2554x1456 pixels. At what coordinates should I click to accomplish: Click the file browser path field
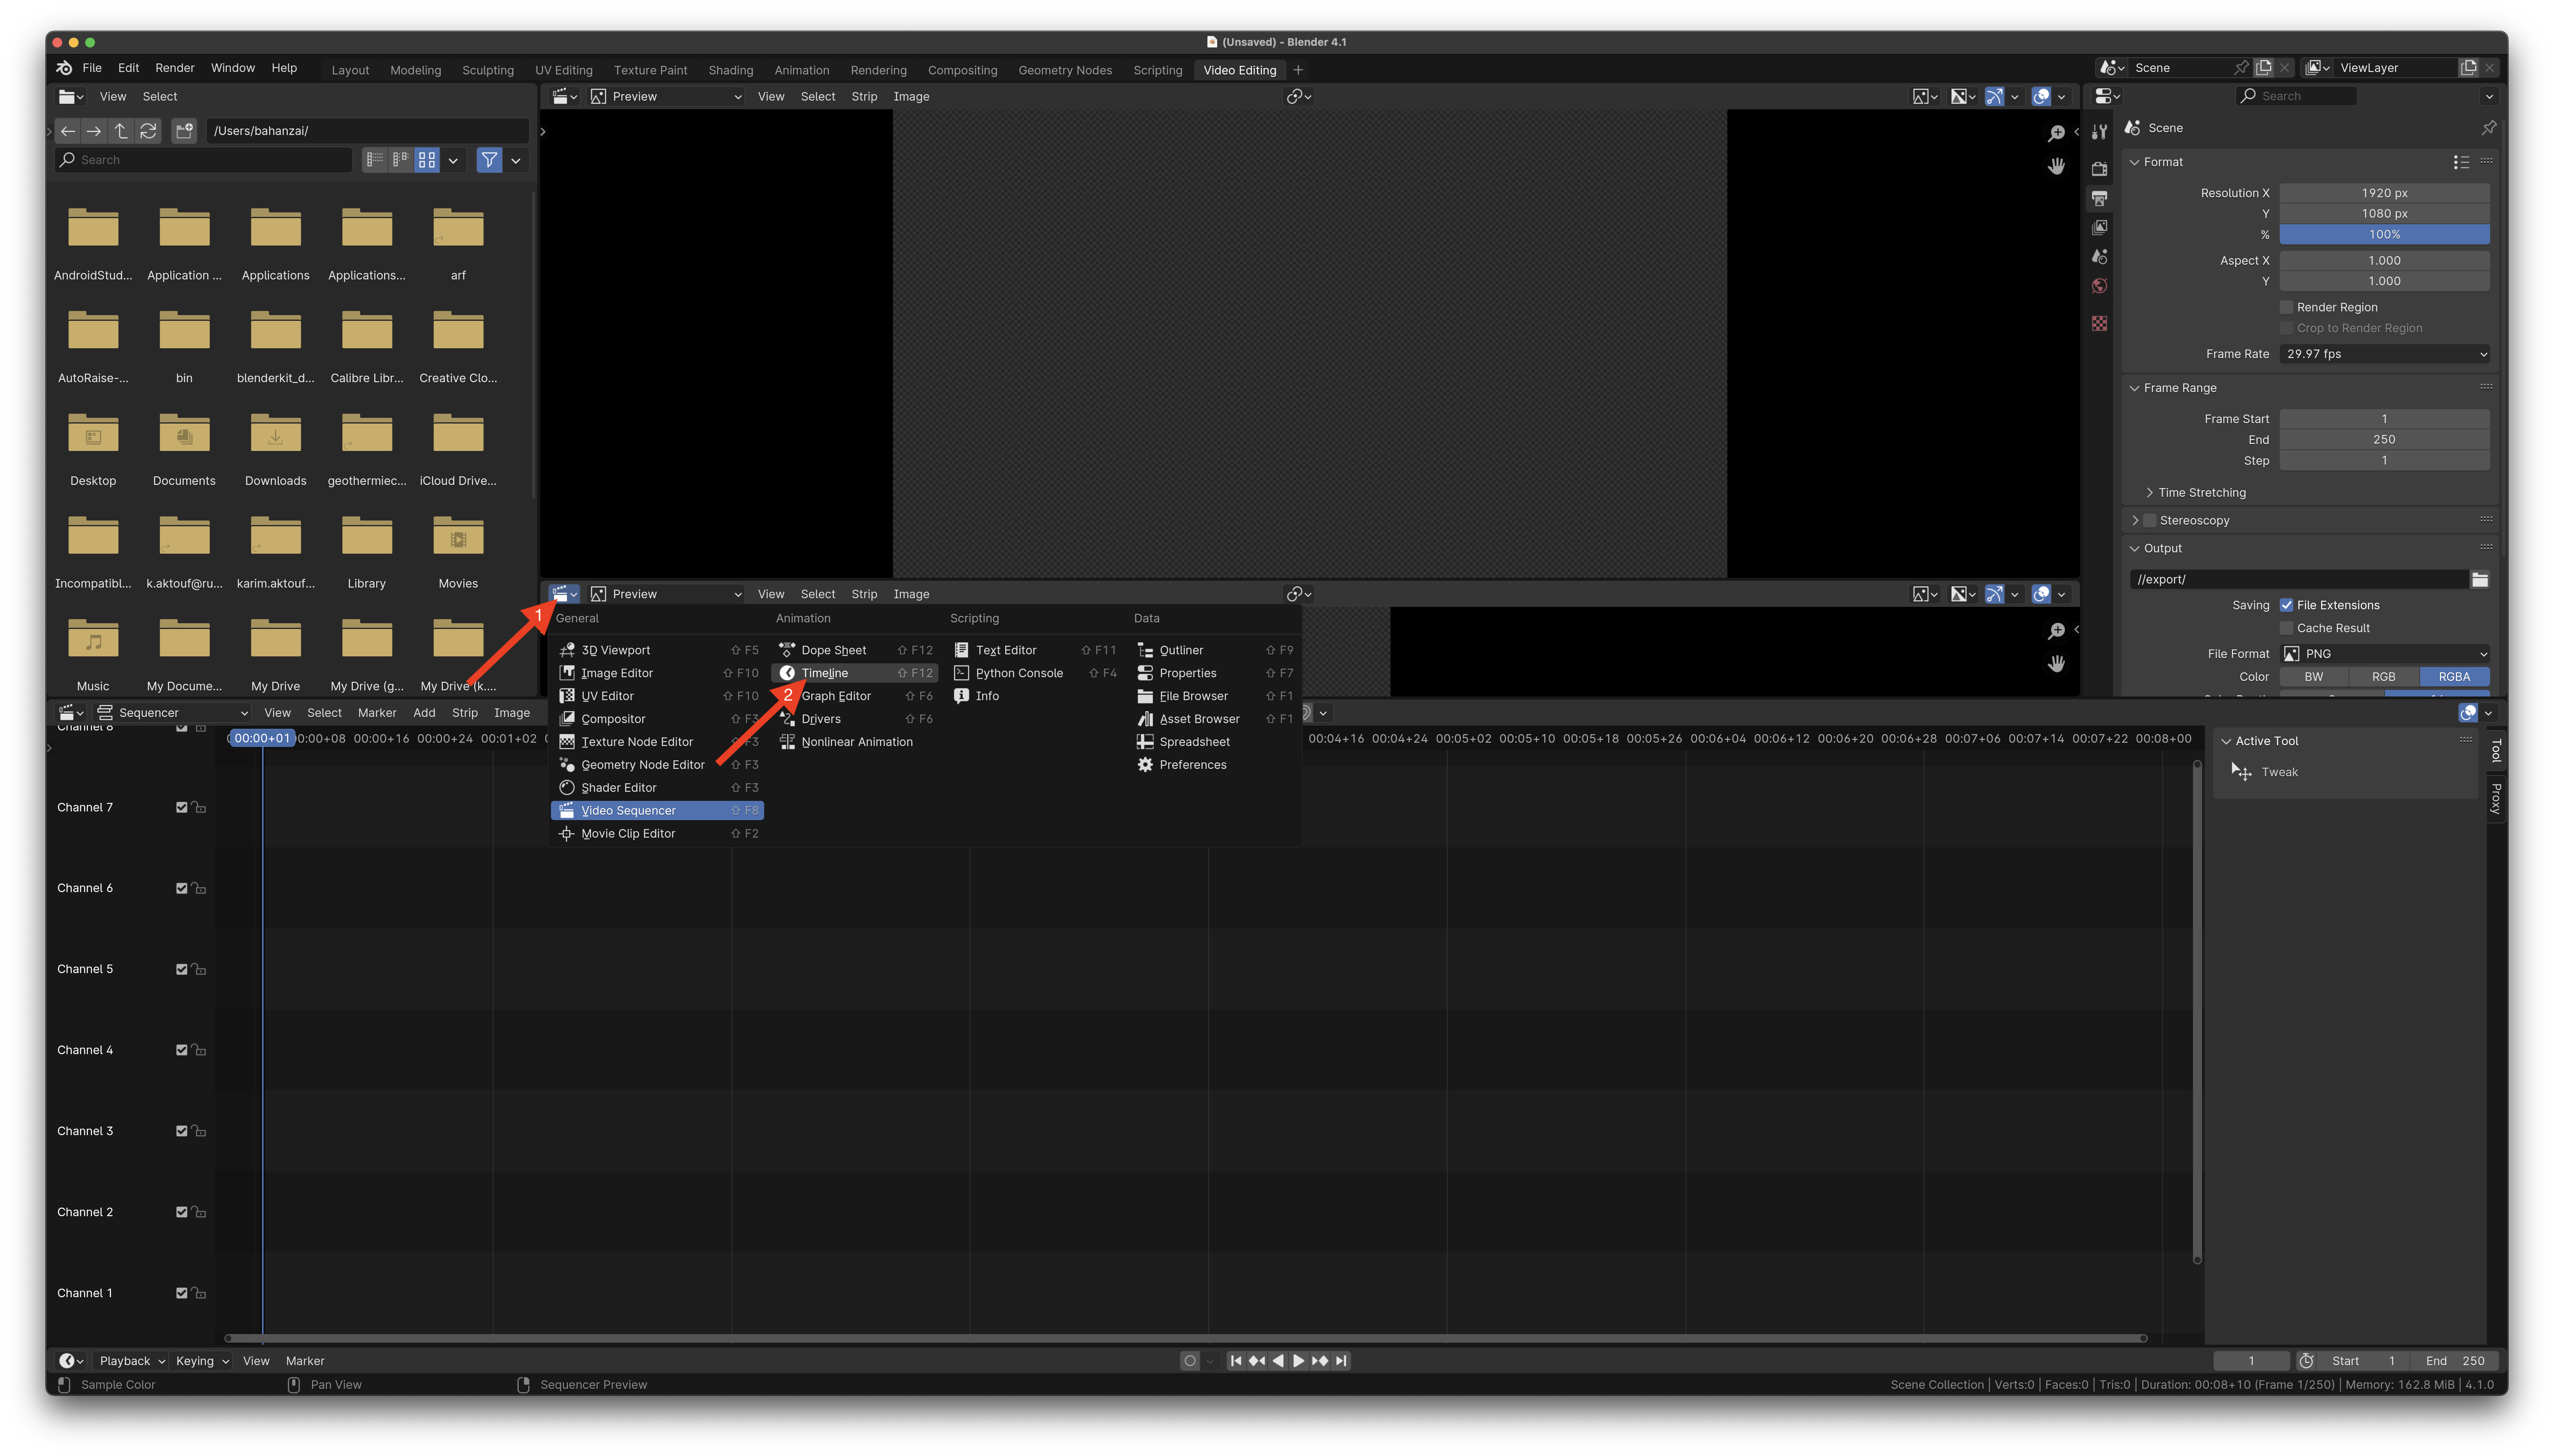367,131
